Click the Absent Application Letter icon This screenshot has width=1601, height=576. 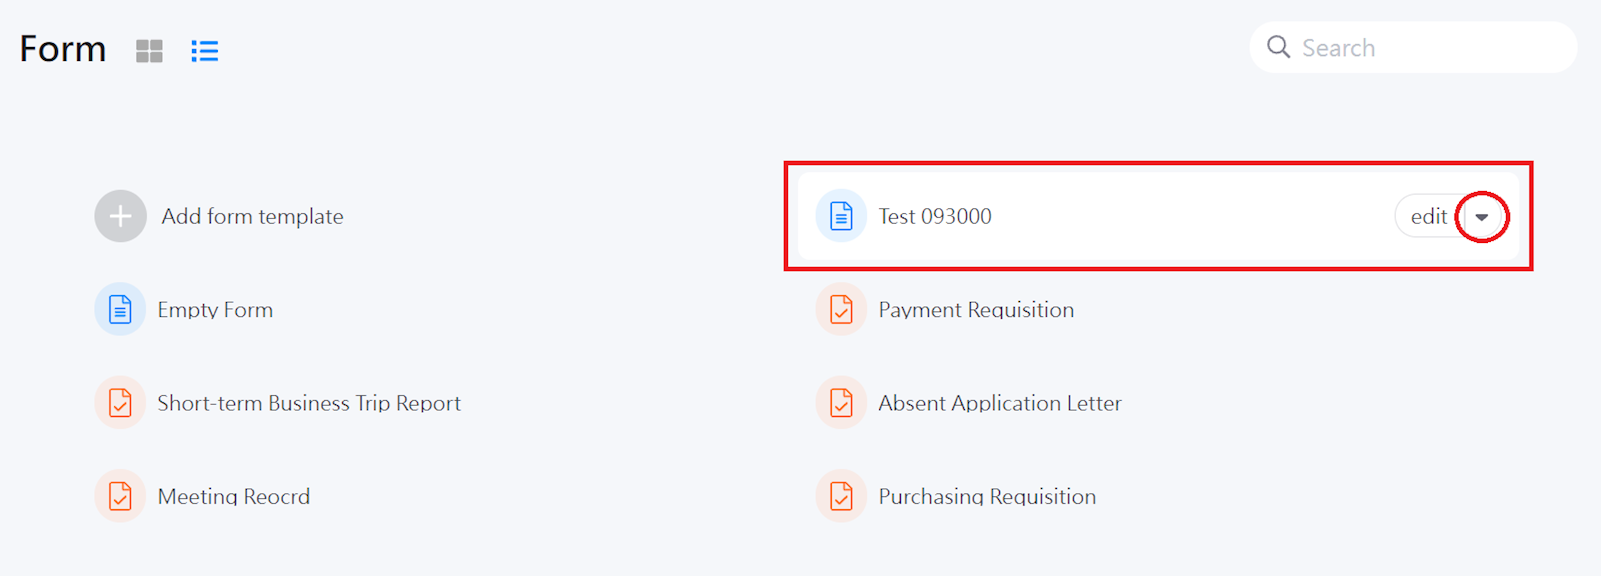[x=841, y=403]
